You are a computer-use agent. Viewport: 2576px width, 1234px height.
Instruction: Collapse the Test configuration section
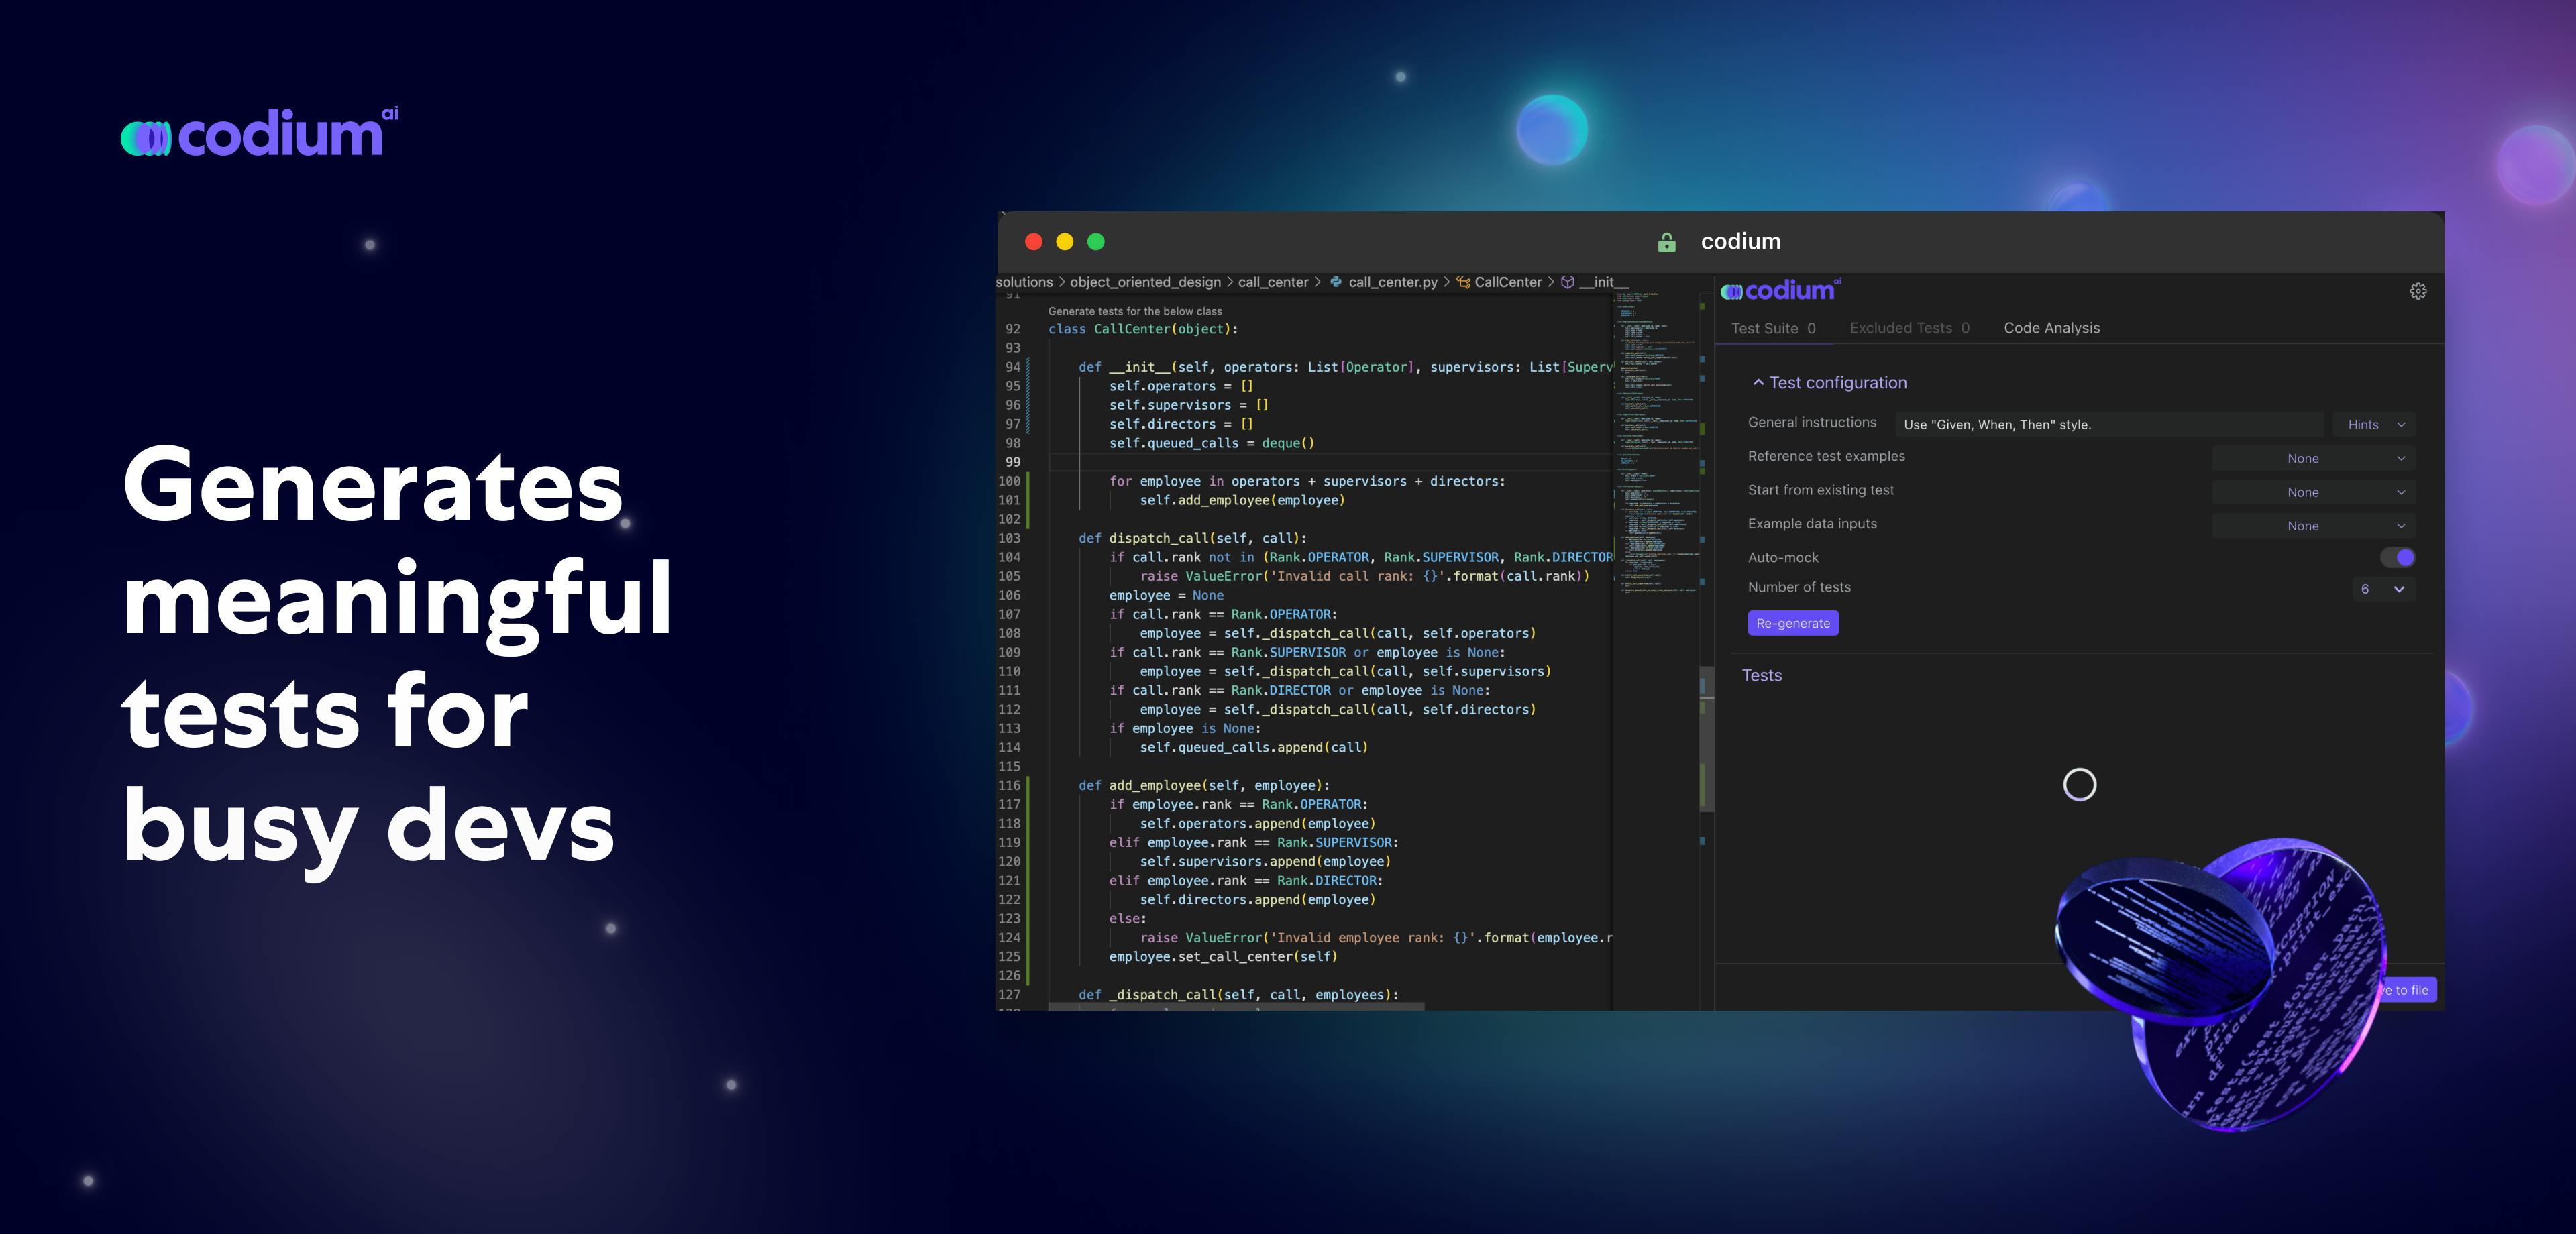pyautogui.click(x=1829, y=382)
